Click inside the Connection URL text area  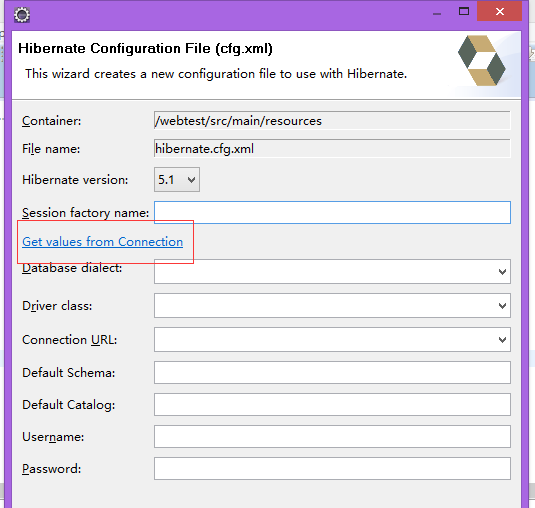(324, 339)
